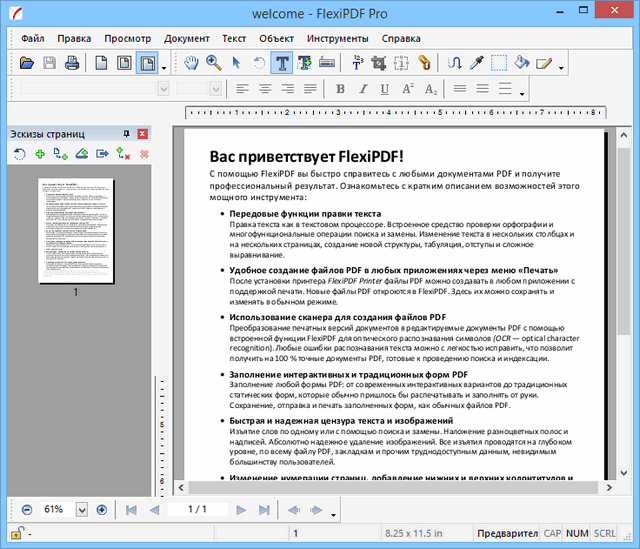Open a file with the folder icon

tap(27, 63)
